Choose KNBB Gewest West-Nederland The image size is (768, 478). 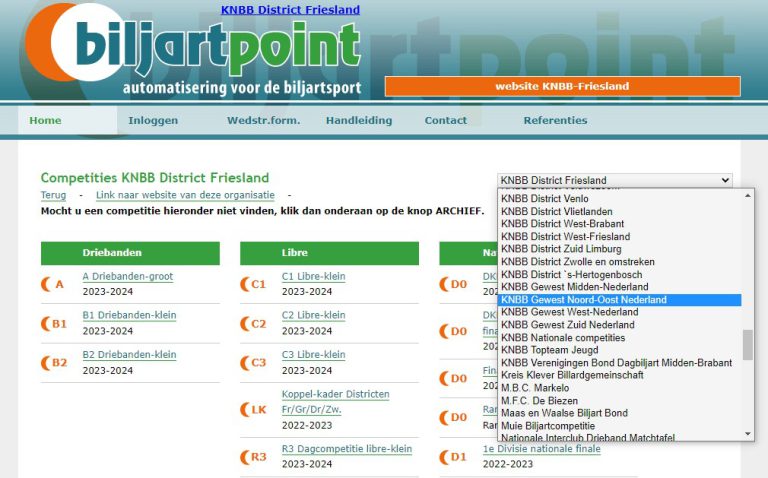(619, 312)
